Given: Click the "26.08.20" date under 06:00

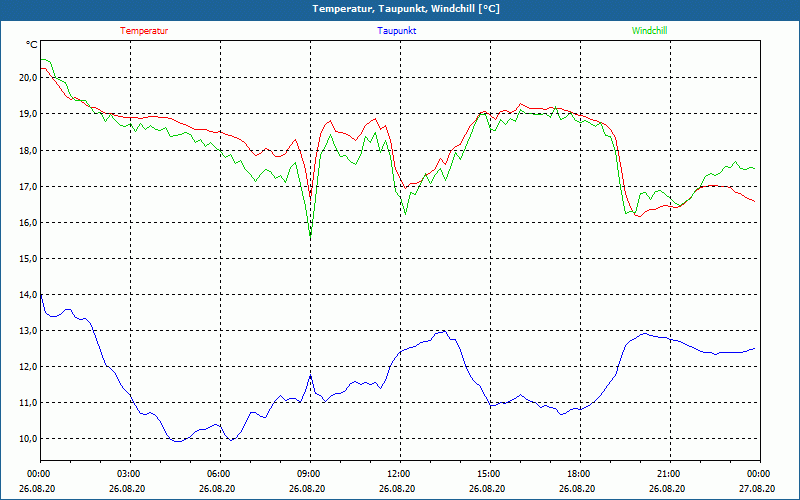Looking at the screenshot, I should 217,488.
